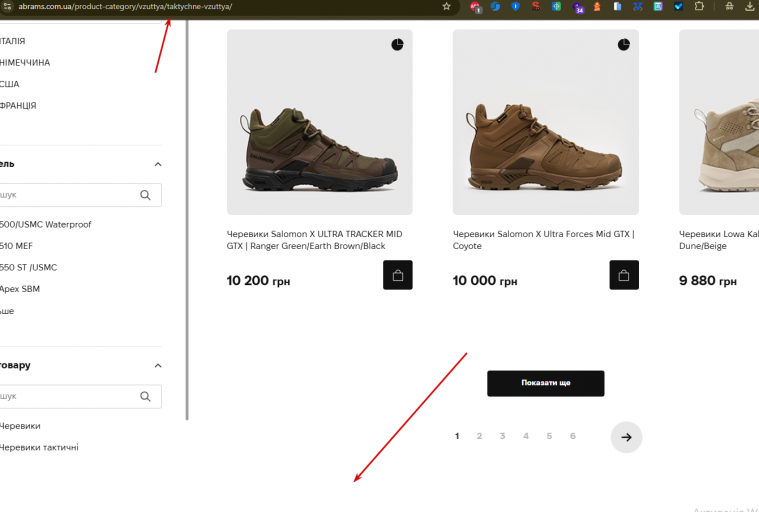The width and height of the screenshot is (759, 512).
Task: Select model 500/USMC Waterproof filter
Action: (x=46, y=225)
